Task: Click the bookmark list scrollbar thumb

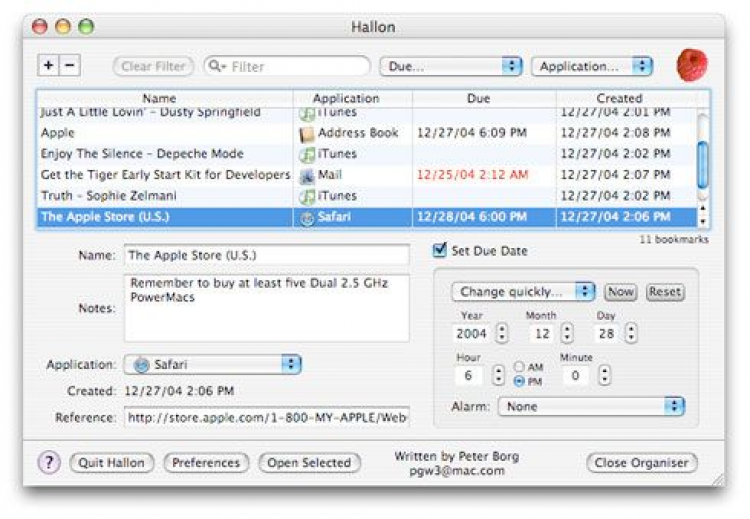Action: pos(703,165)
